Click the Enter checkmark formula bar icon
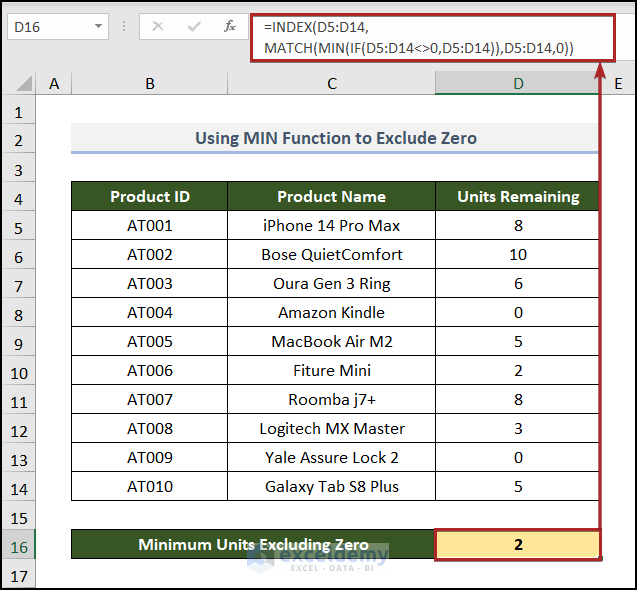This screenshot has height=590, width=637. point(194,27)
